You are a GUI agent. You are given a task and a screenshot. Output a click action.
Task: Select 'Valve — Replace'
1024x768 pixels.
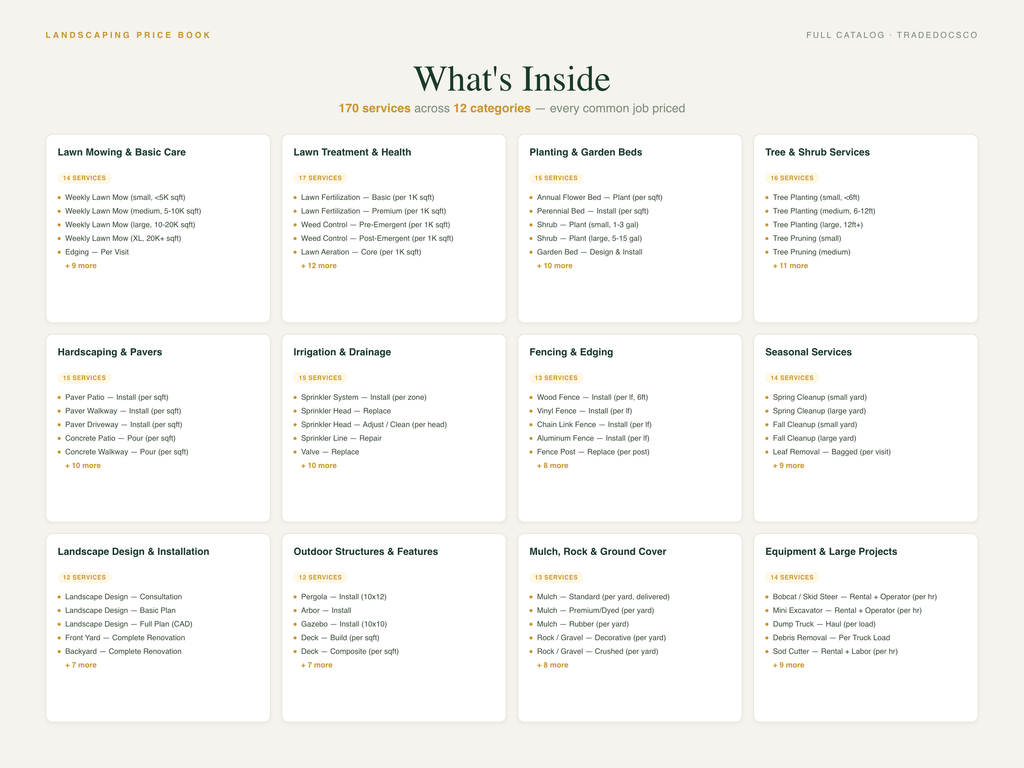[330, 452]
